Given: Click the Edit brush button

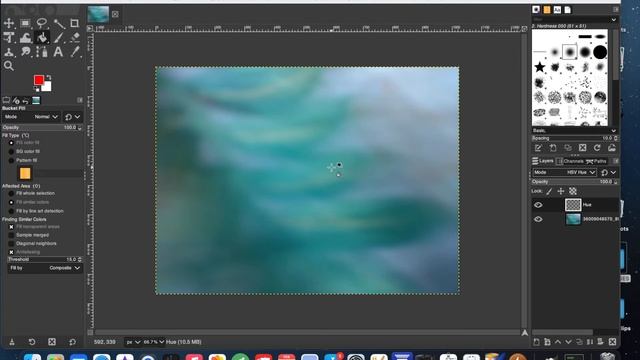Looking at the screenshot, I should pos(538,148).
